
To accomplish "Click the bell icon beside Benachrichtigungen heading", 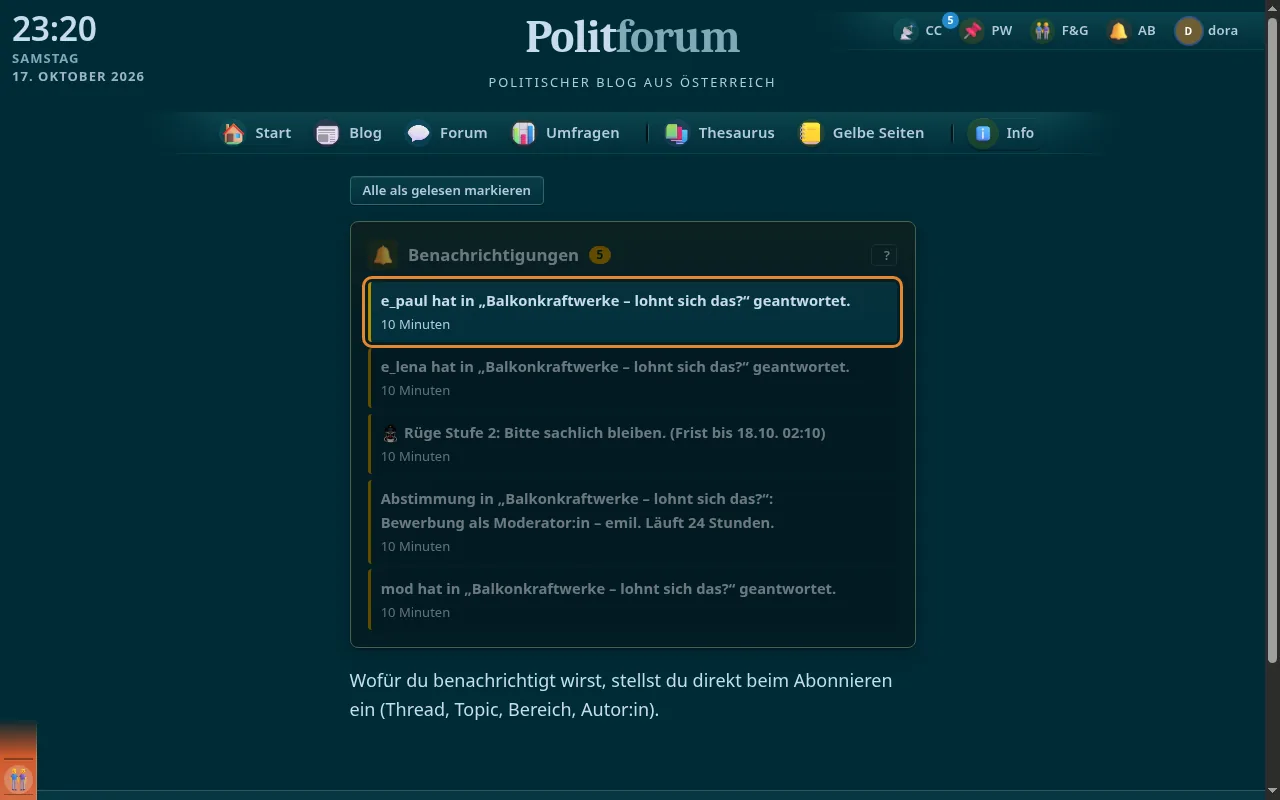I will click(382, 255).
